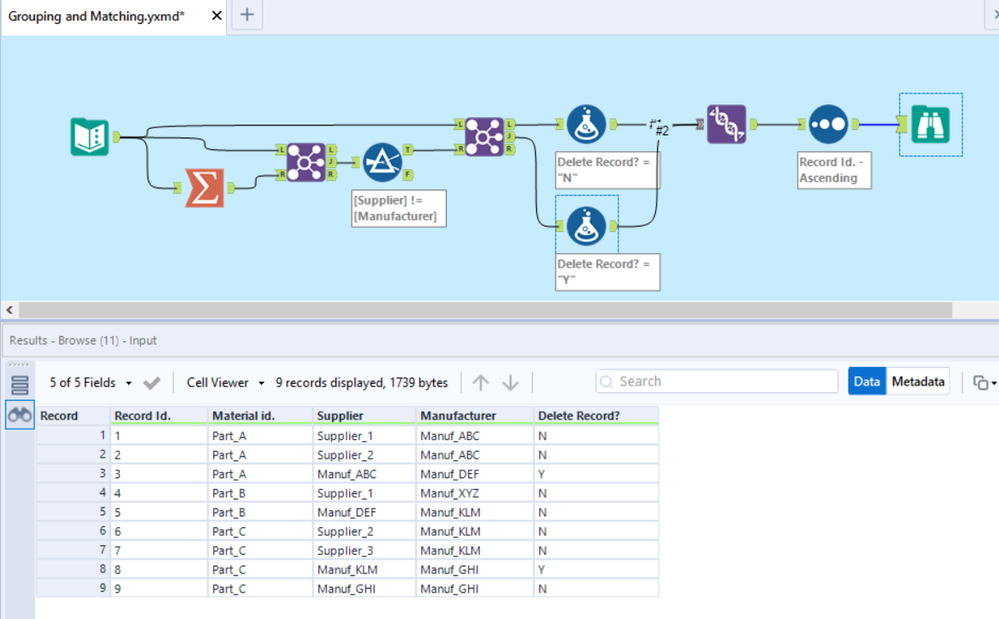The image size is (999, 619).
Task: Expand the copy results dropdown arrow
Action: (x=994, y=383)
